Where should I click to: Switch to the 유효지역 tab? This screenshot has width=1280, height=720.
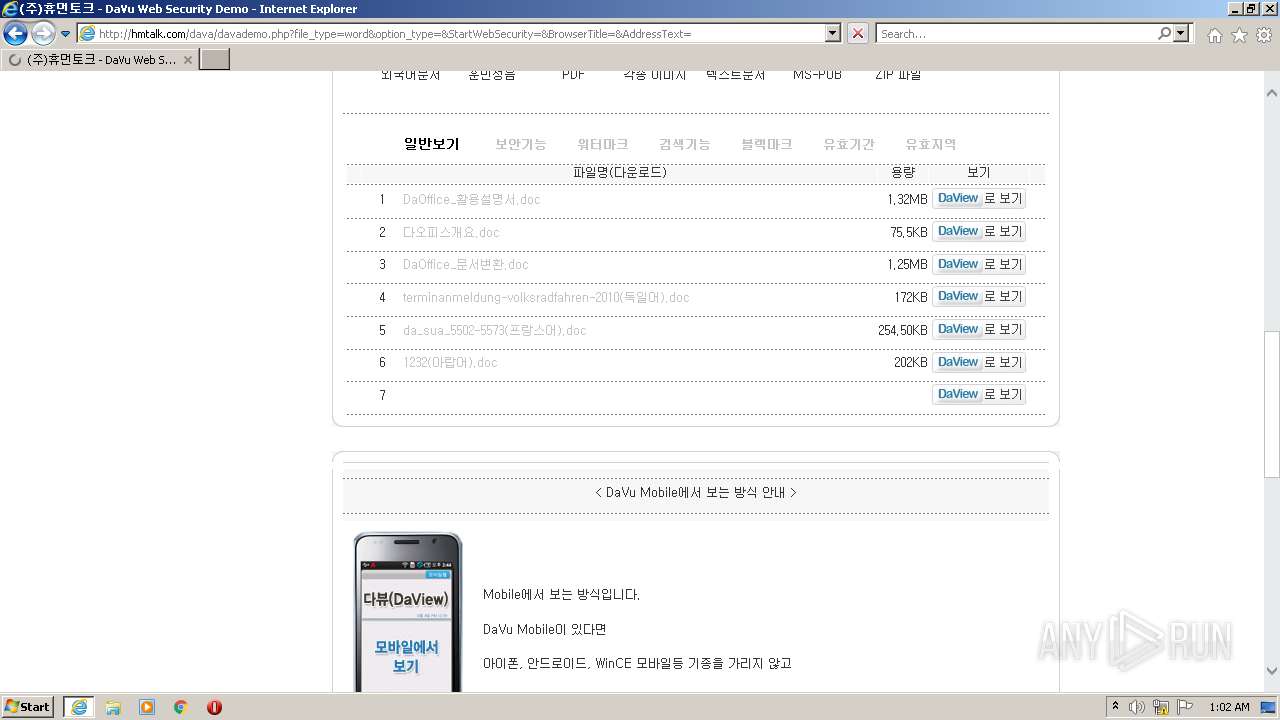[x=931, y=144]
